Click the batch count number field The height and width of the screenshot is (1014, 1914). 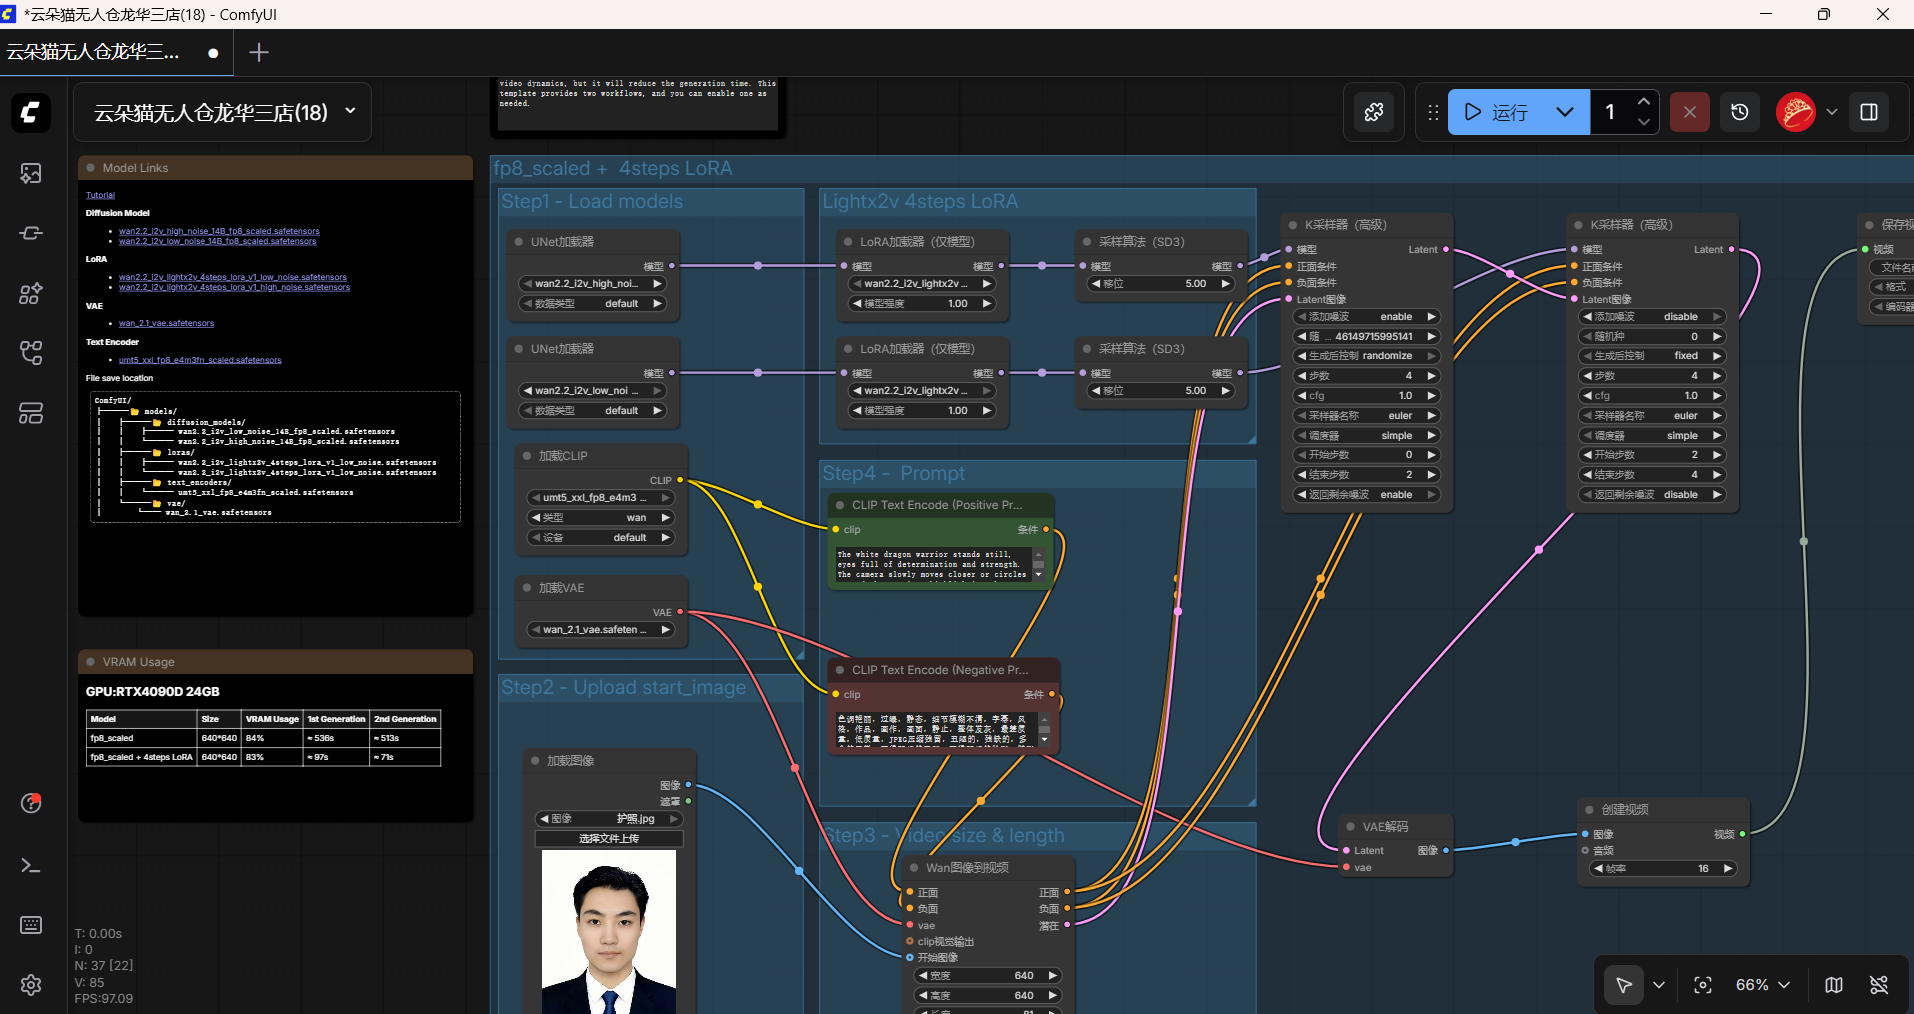click(x=1611, y=112)
